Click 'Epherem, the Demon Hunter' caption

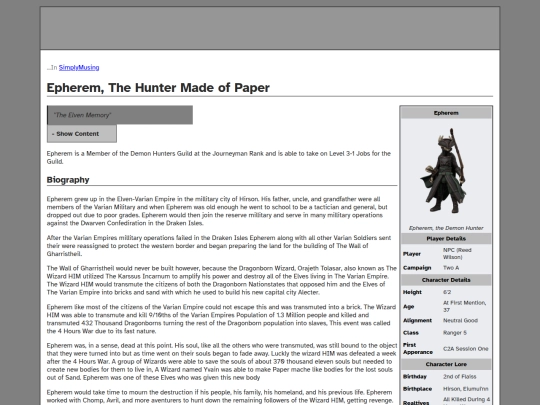446,228
